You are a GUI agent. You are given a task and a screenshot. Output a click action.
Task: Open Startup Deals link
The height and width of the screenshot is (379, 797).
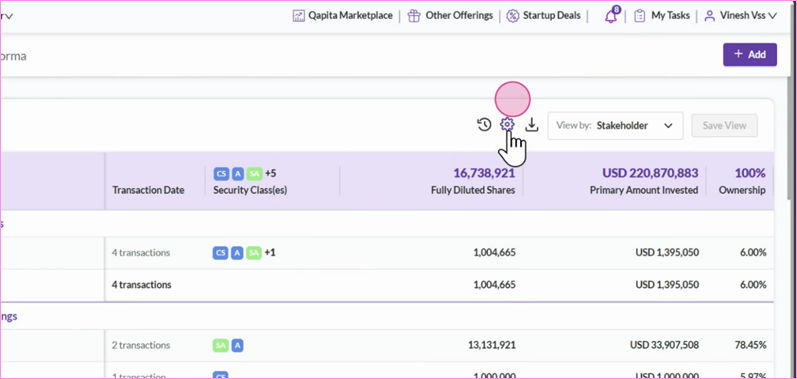(x=551, y=16)
